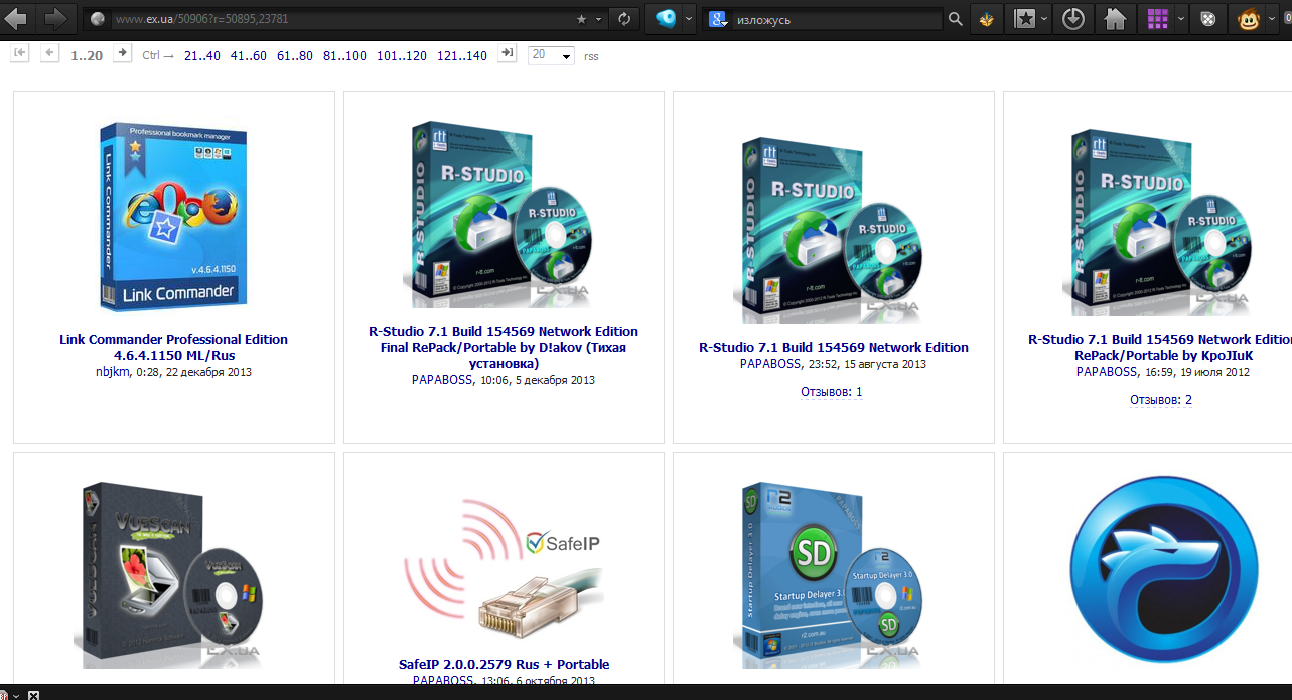Open results page 101..120
The height and width of the screenshot is (700, 1292).
point(402,56)
